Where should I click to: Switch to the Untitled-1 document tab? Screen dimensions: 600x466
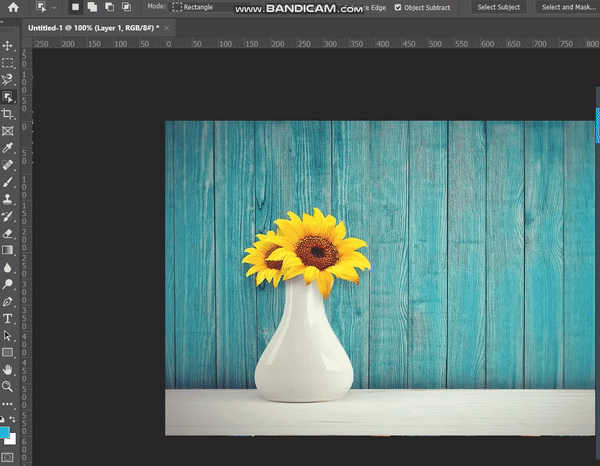93,28
